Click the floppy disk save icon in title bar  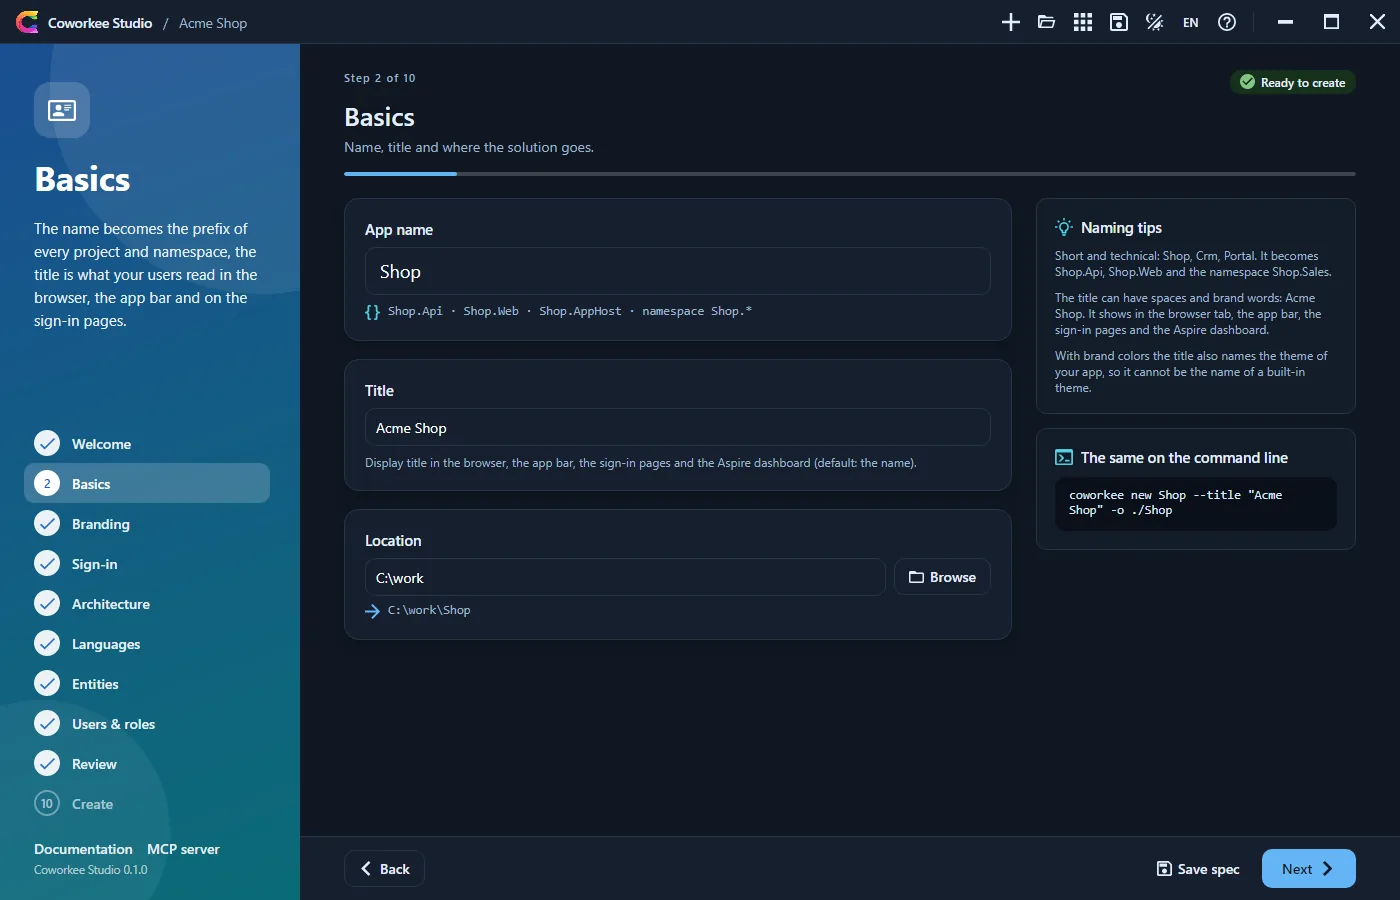(1119, 22)
